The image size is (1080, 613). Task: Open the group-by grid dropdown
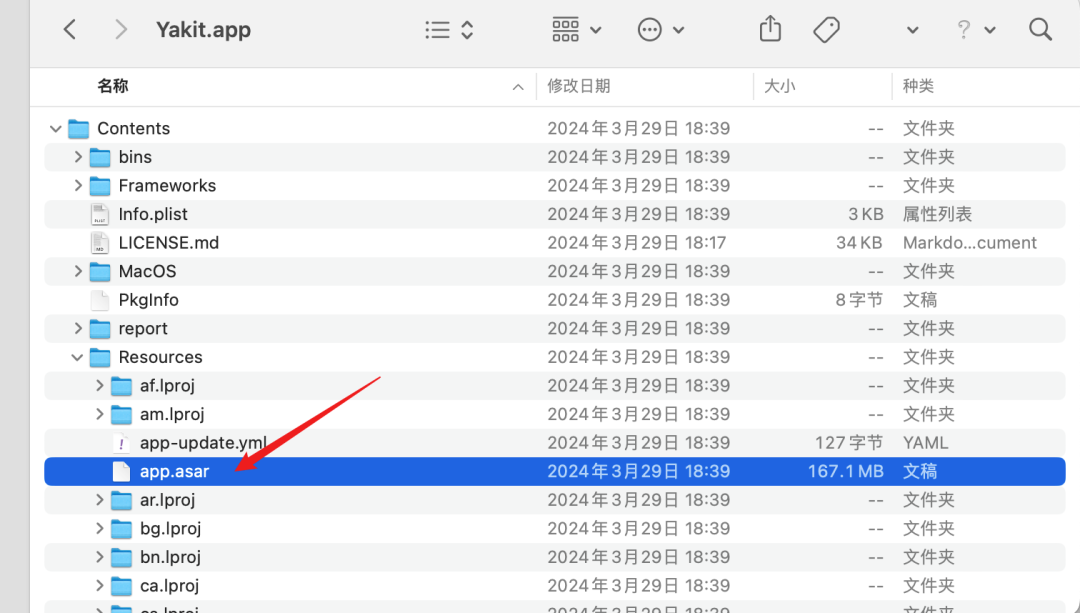tap(577, 30)
